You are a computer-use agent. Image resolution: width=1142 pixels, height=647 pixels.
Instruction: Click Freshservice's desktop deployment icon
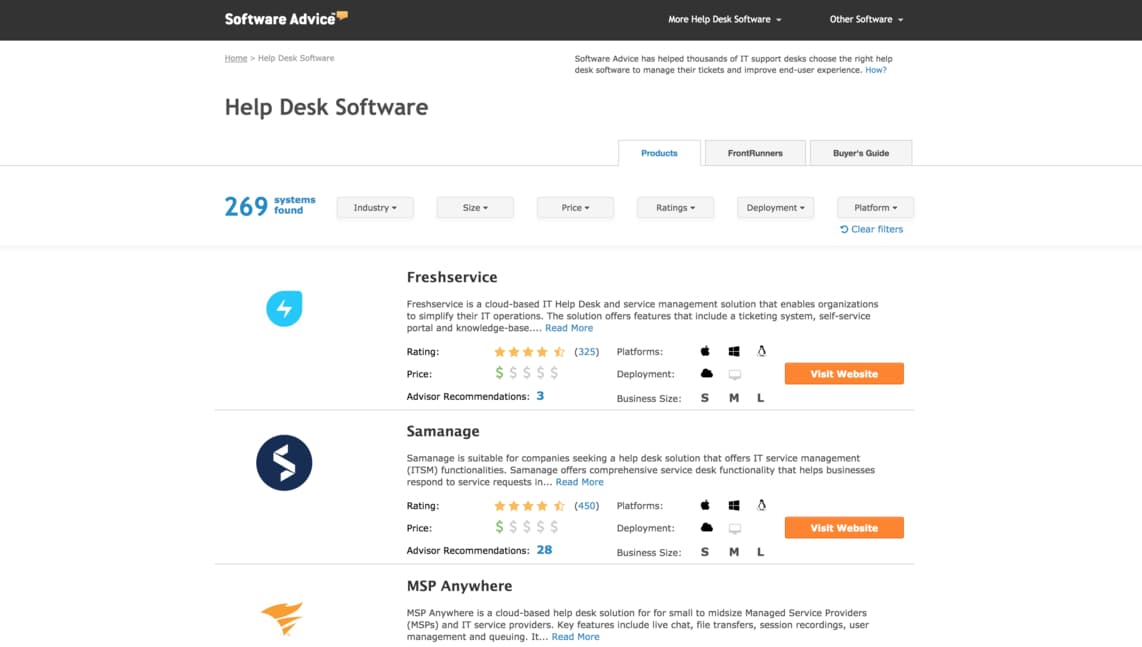pyautogui.click(x=735, y=375)
